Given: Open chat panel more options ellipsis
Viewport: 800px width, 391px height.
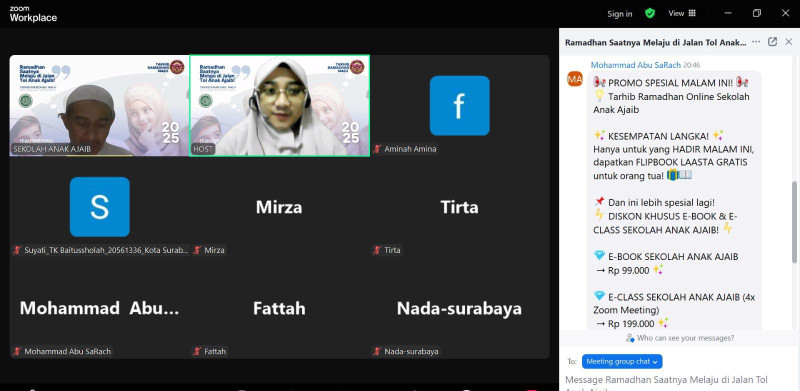Looking at the screenshot, I should point(756,42).
